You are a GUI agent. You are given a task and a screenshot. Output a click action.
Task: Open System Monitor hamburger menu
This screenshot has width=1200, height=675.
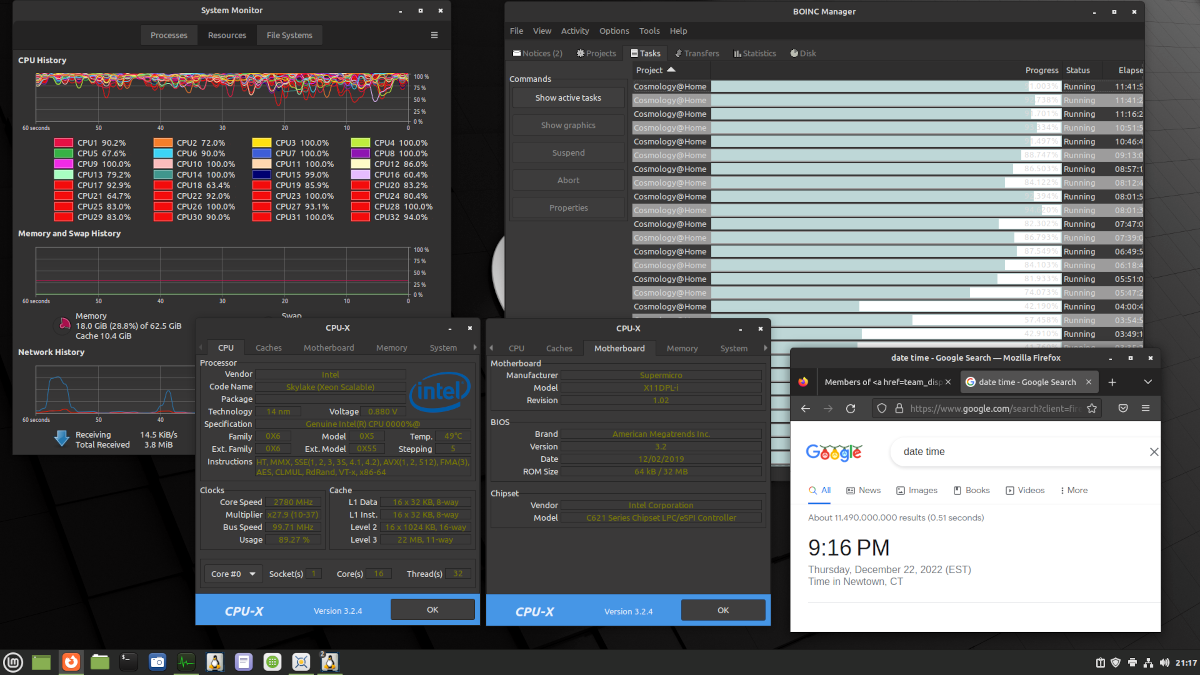point(434,35)
